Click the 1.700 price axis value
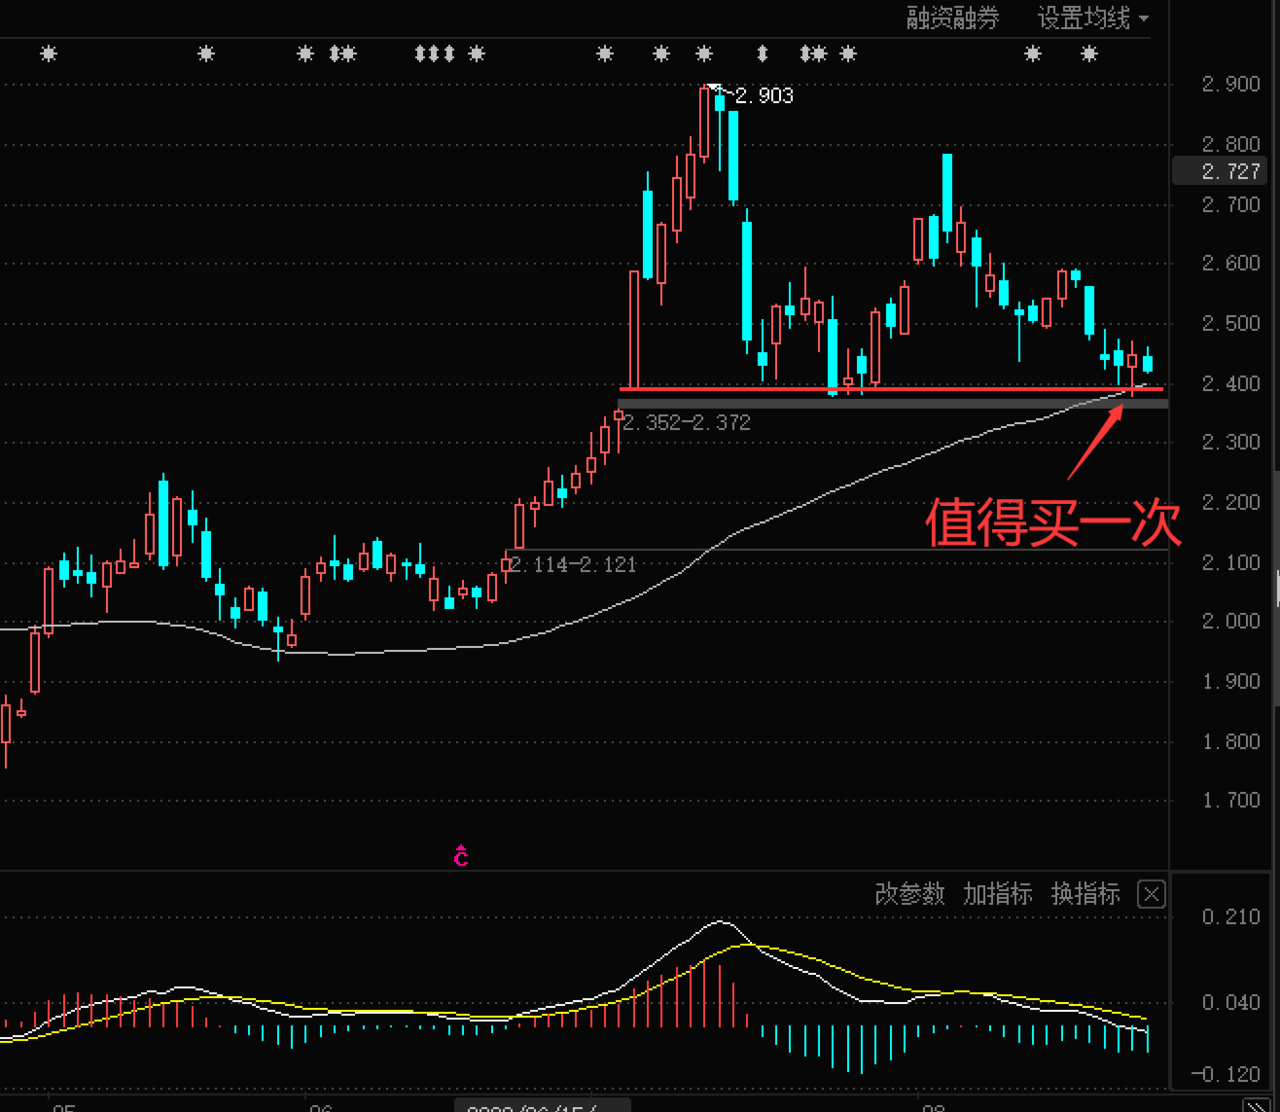Image resolution: width=1280 pixels, height=1112 pixels. (1231, 800)
